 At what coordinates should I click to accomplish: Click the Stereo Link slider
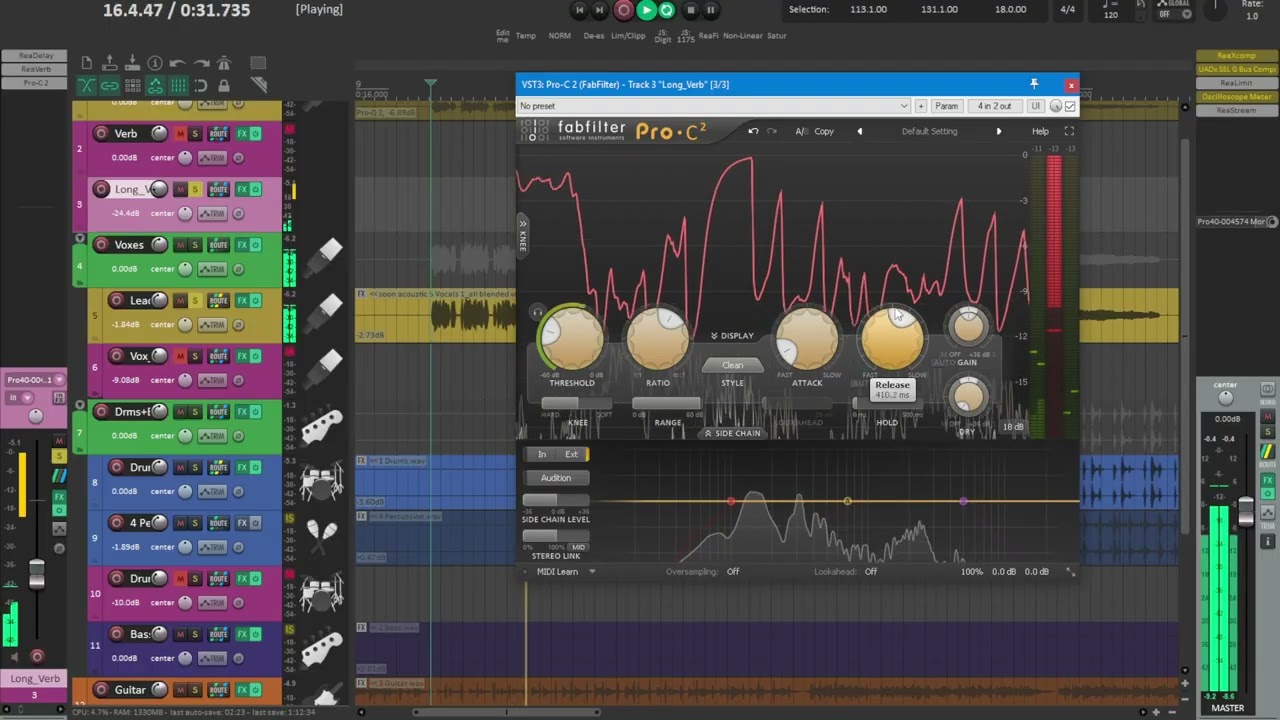[x=555, y=536]
